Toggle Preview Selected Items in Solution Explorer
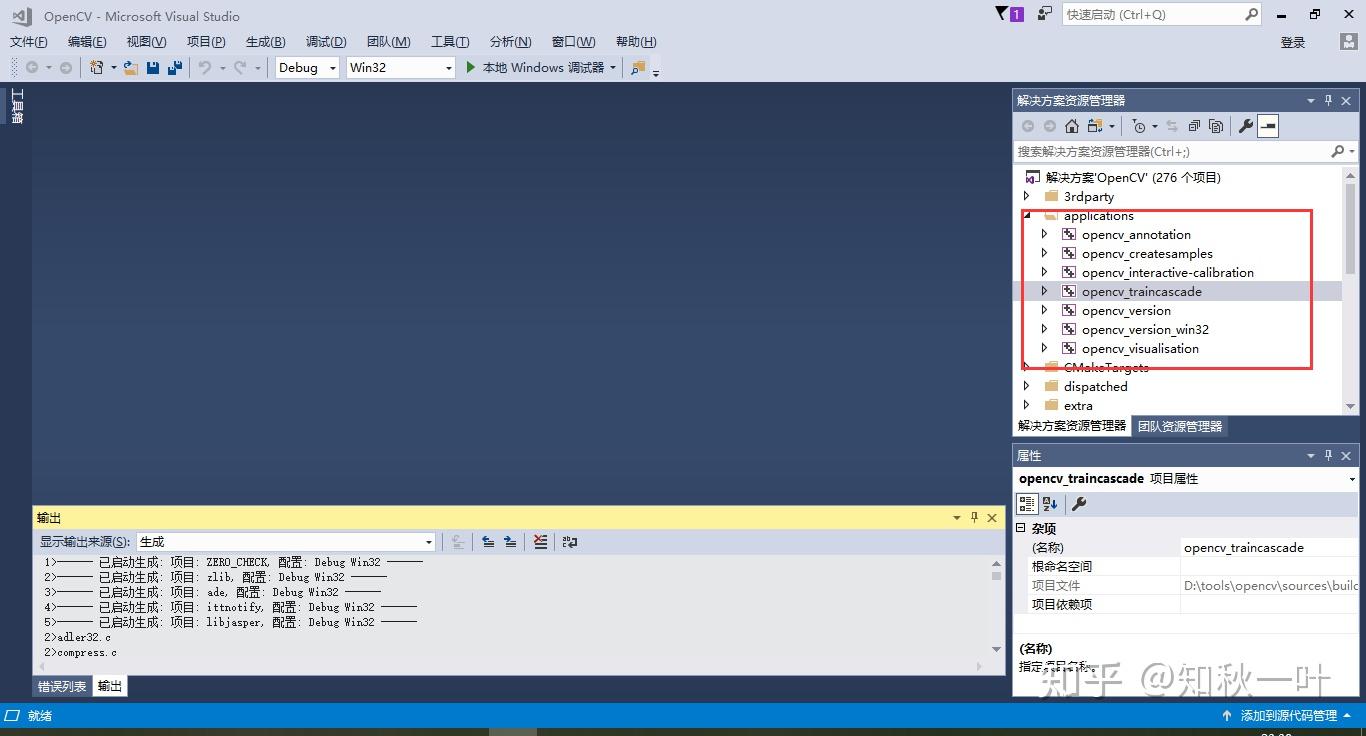This screenshot has width=1366, height=736. tap(1268, 126)
